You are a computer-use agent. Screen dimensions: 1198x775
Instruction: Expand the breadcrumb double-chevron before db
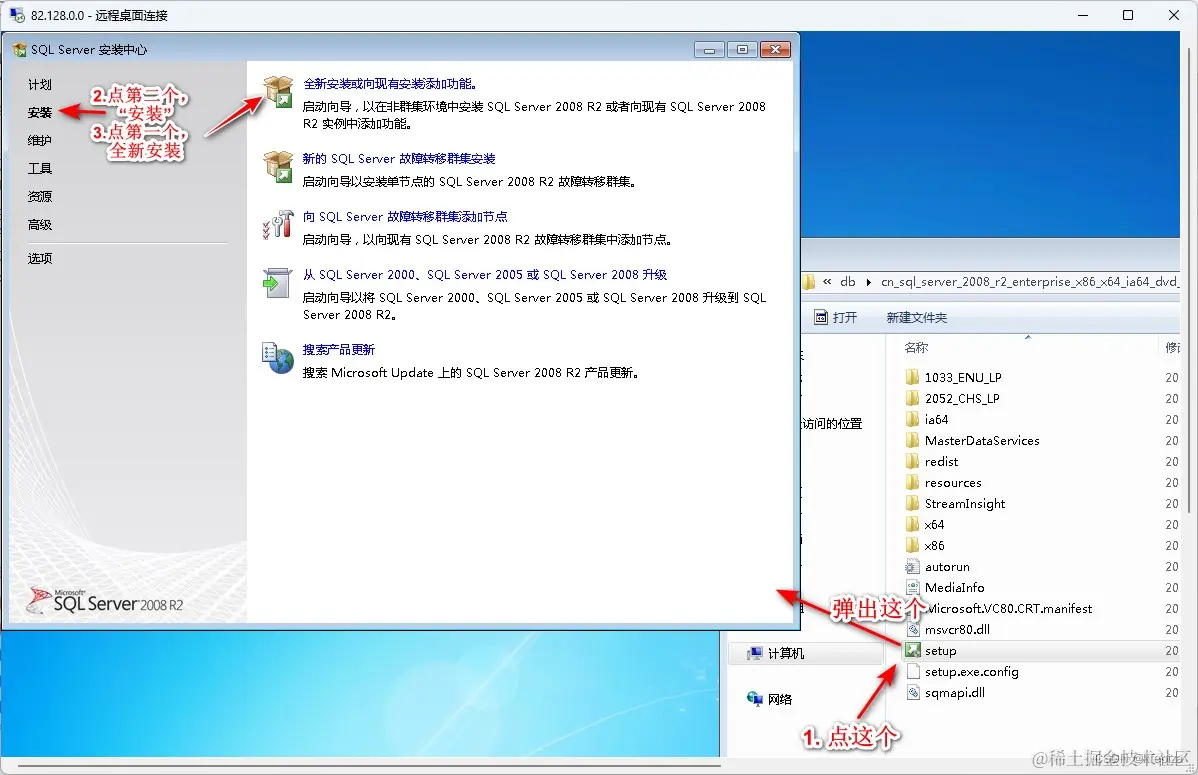tap(827, 282)
